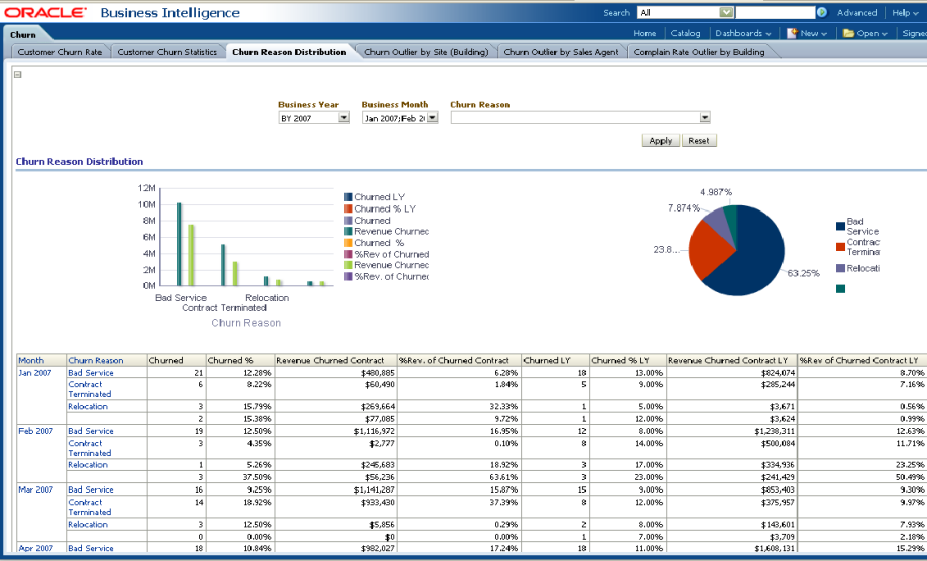Click the Month column header
Screen dimensions: 927x561
[x=31, y=360]
